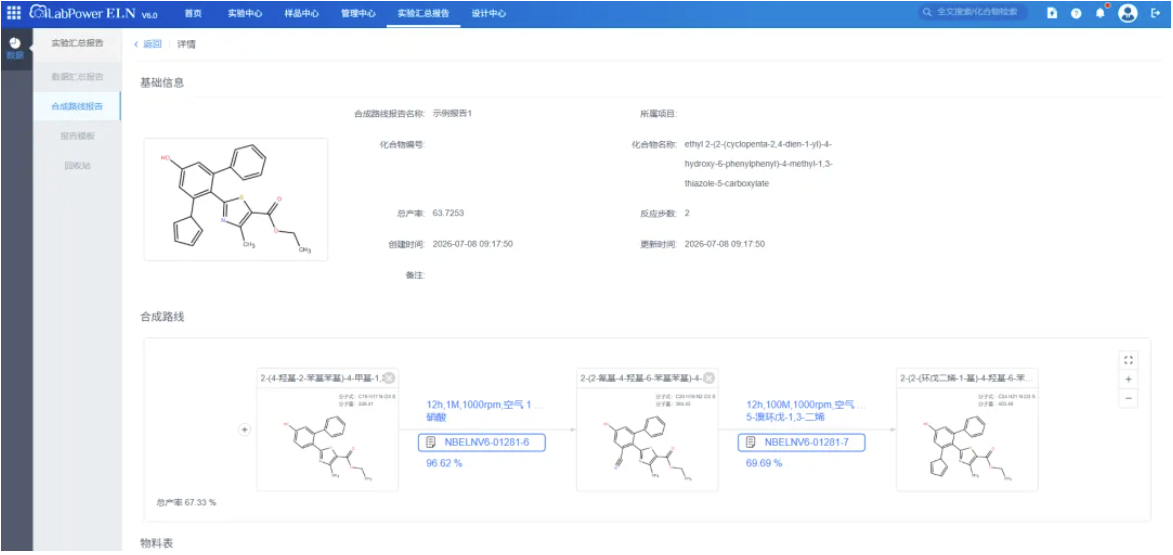Click the 63.7253 total yield value

coord(448,213)
